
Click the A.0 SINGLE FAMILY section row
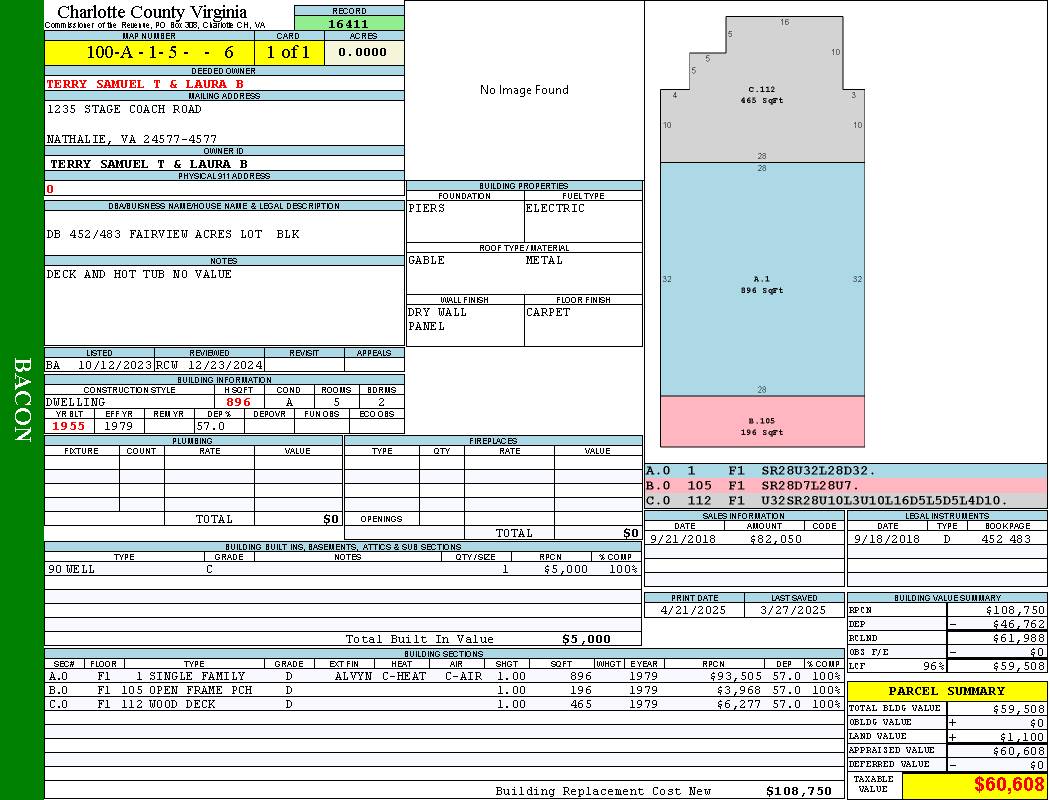point(444,677)
